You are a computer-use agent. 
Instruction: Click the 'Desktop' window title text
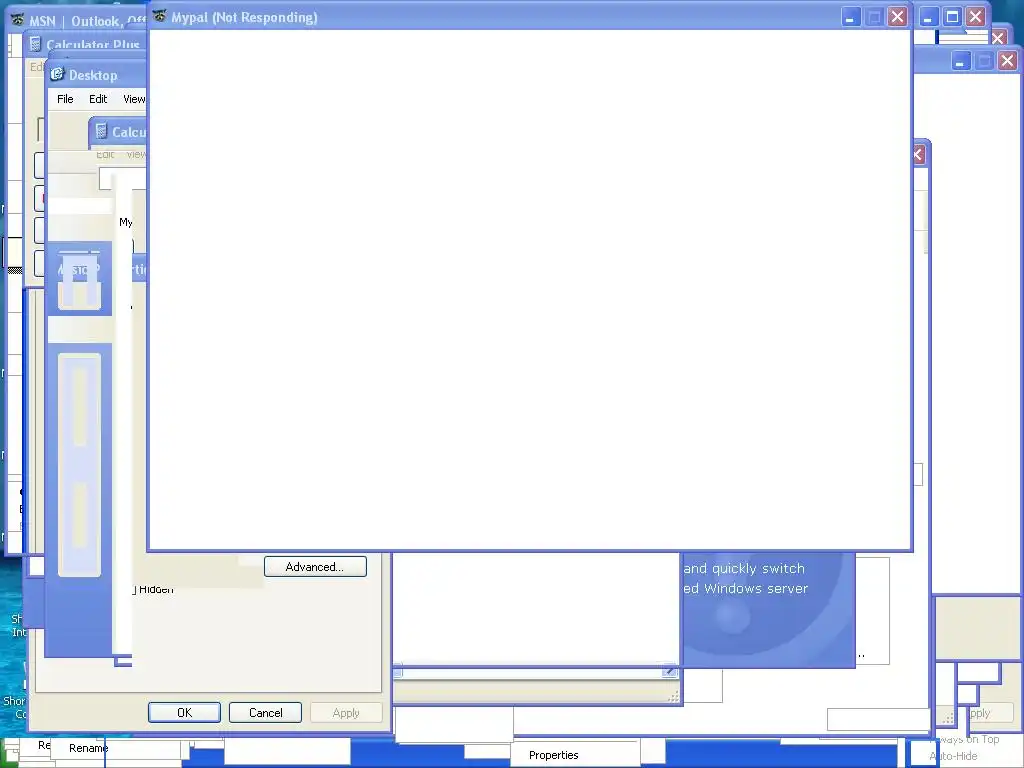(93, 75)
